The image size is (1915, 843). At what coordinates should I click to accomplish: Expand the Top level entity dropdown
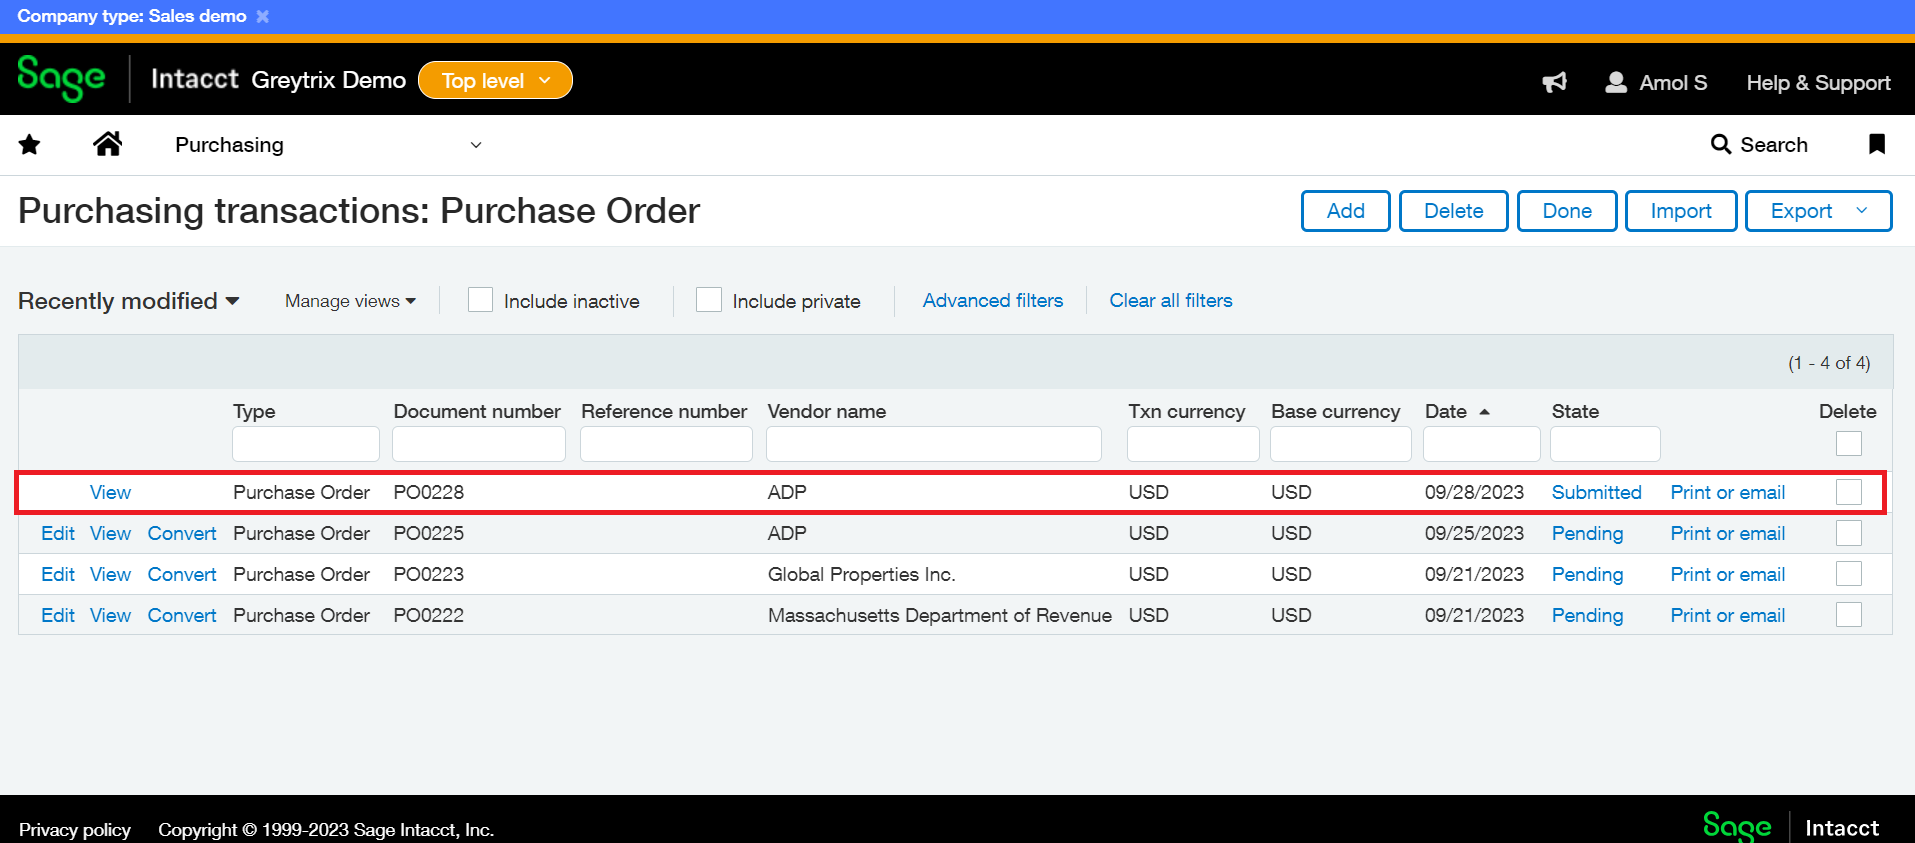(495, 80)
